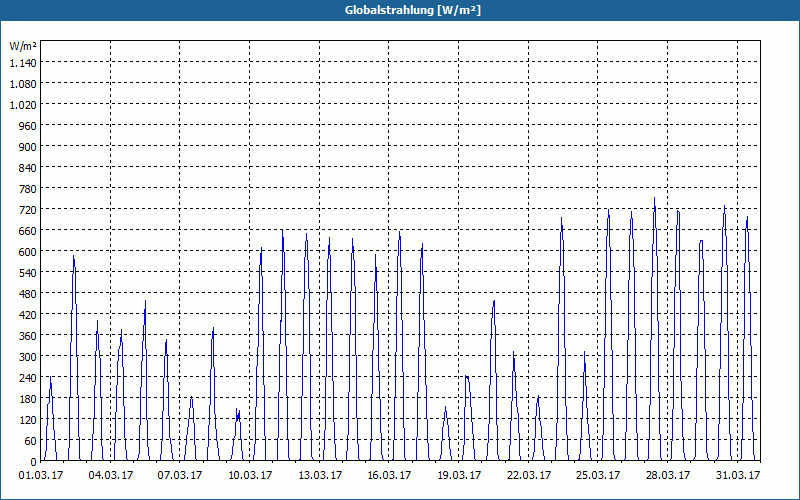Click the 31.03.17 date label
This screenshot has width=800, height=500.
(738, 475)
